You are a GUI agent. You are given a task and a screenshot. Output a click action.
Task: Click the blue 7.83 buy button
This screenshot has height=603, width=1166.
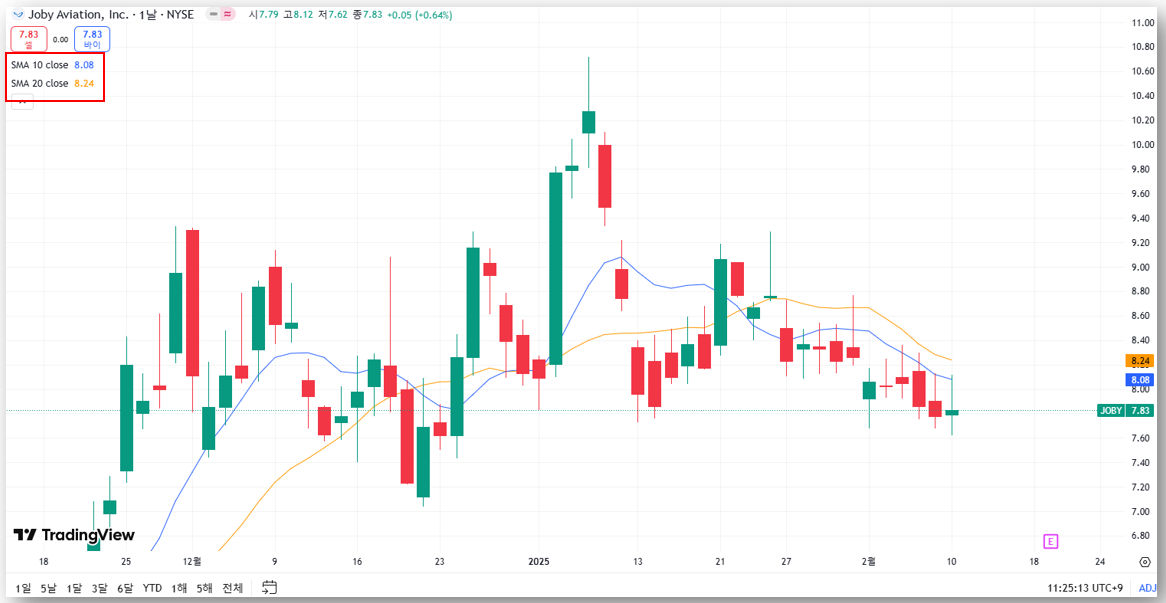(92, 39)
